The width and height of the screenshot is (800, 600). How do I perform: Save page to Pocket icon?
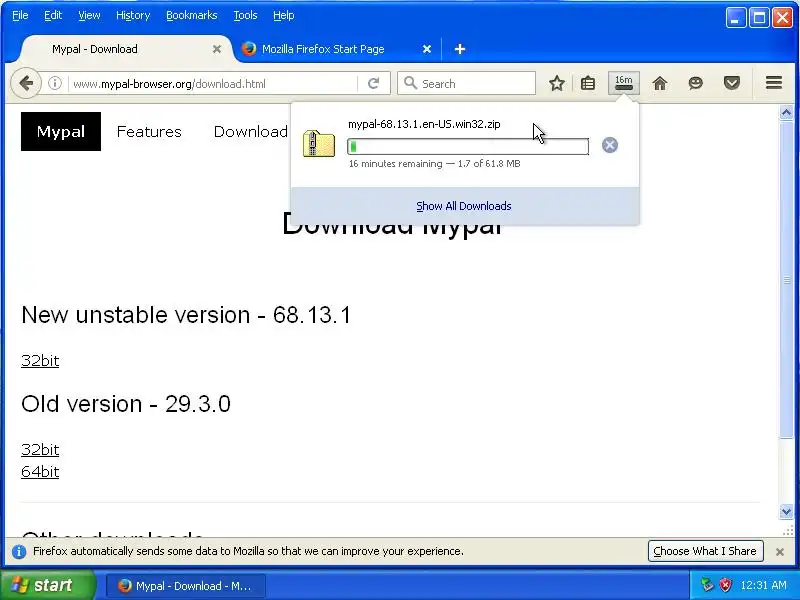tap(732, 83)
